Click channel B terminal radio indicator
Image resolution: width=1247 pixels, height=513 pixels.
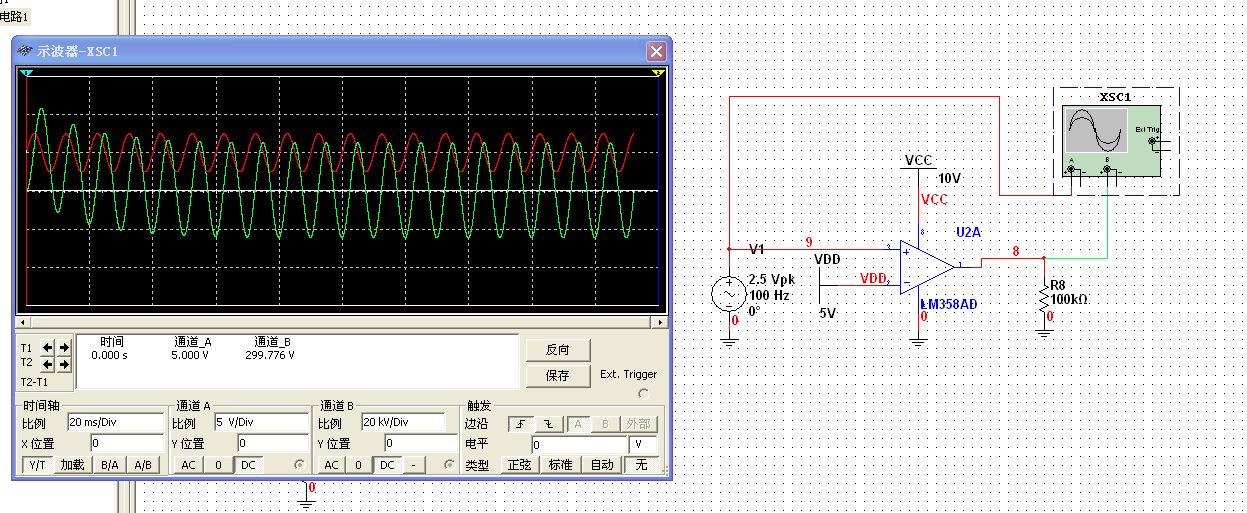[x=448, y=465]
